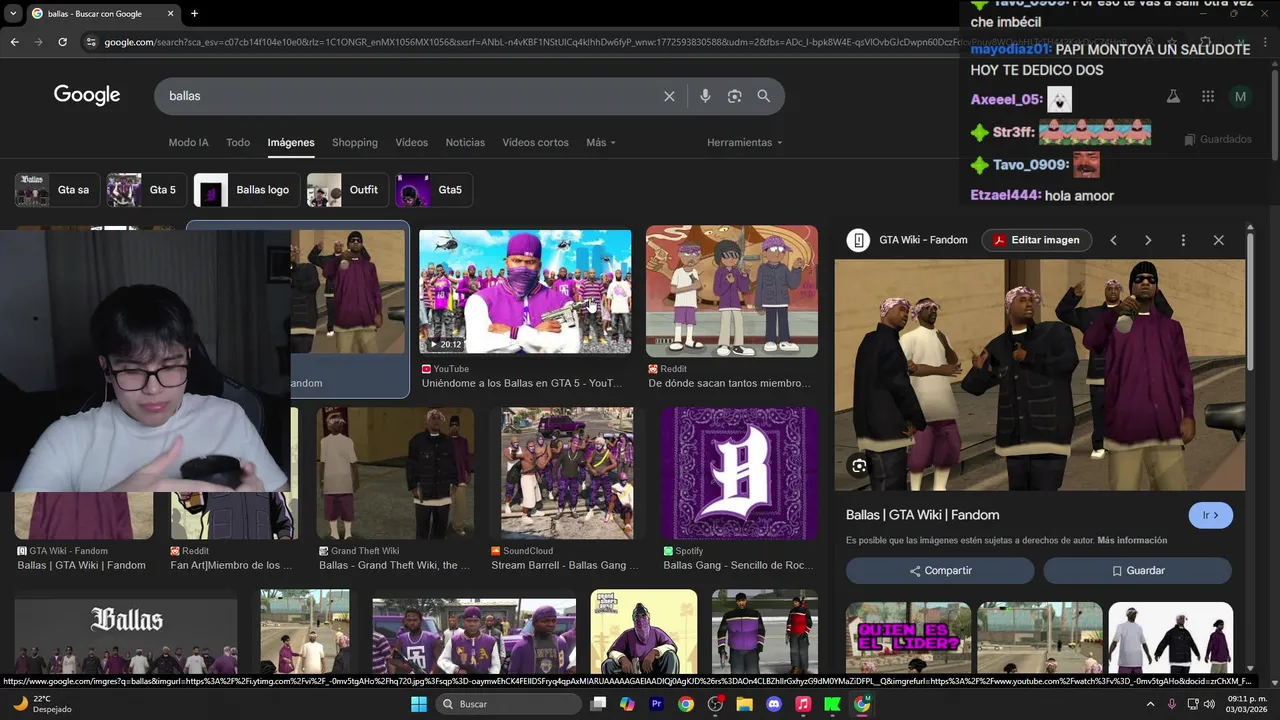Open Kick app from taskbar
This screenshot has height=720, width=1280.
(x=832, y=704)
